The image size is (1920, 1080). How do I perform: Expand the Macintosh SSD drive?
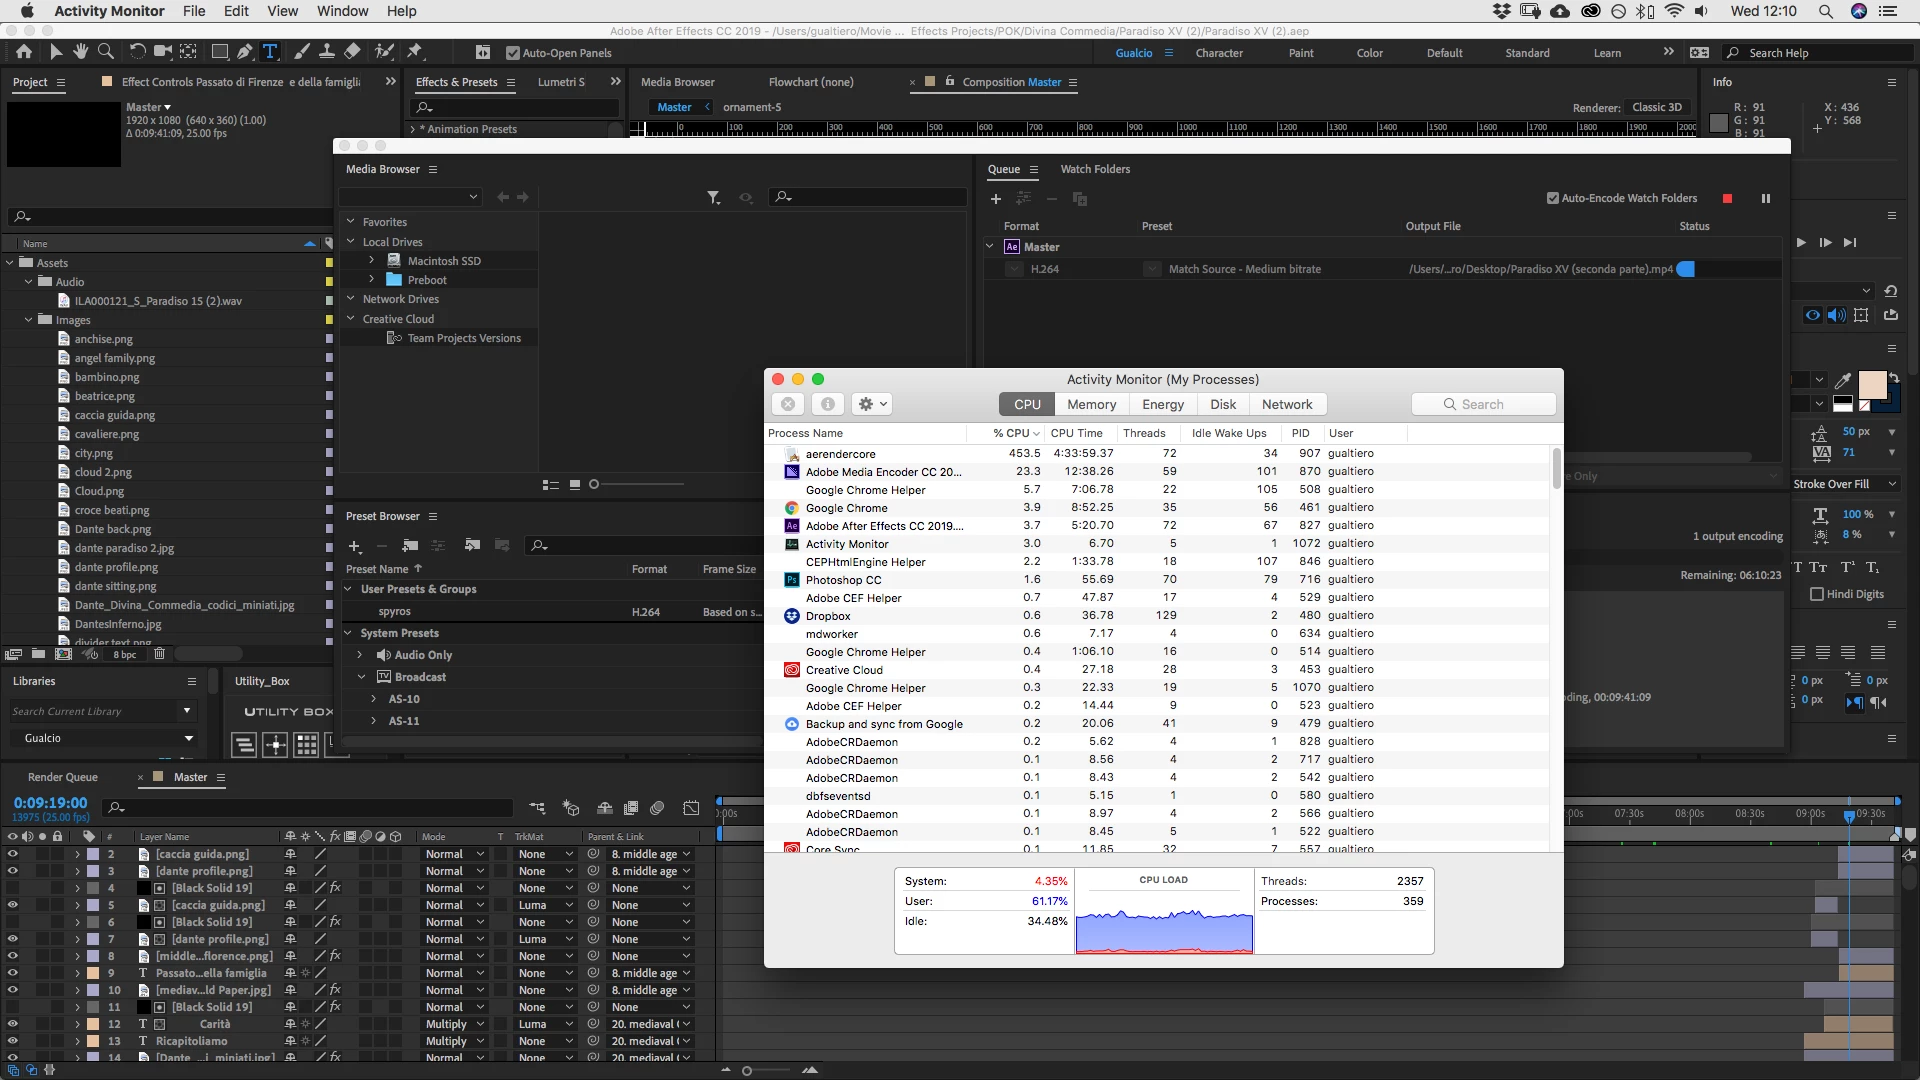coord(371,260)
